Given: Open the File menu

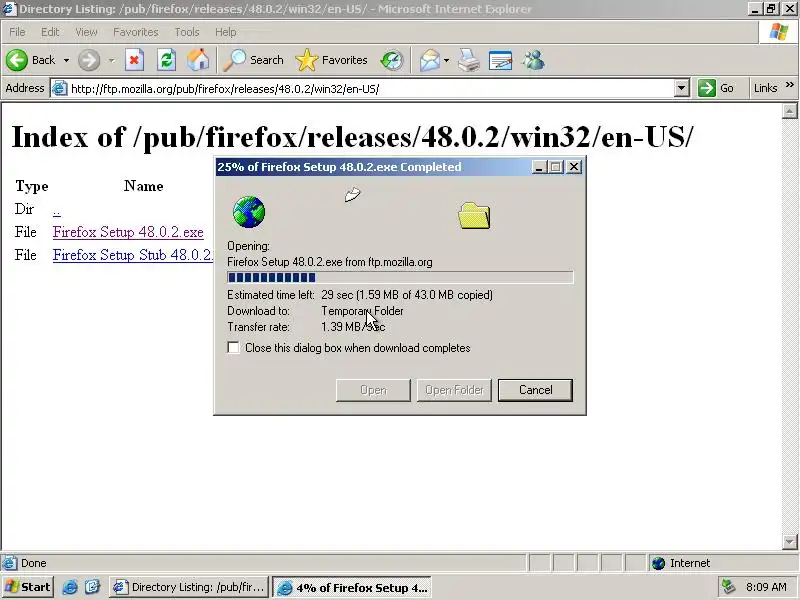Looking at the screenshot, I should (x=17, y=32).
